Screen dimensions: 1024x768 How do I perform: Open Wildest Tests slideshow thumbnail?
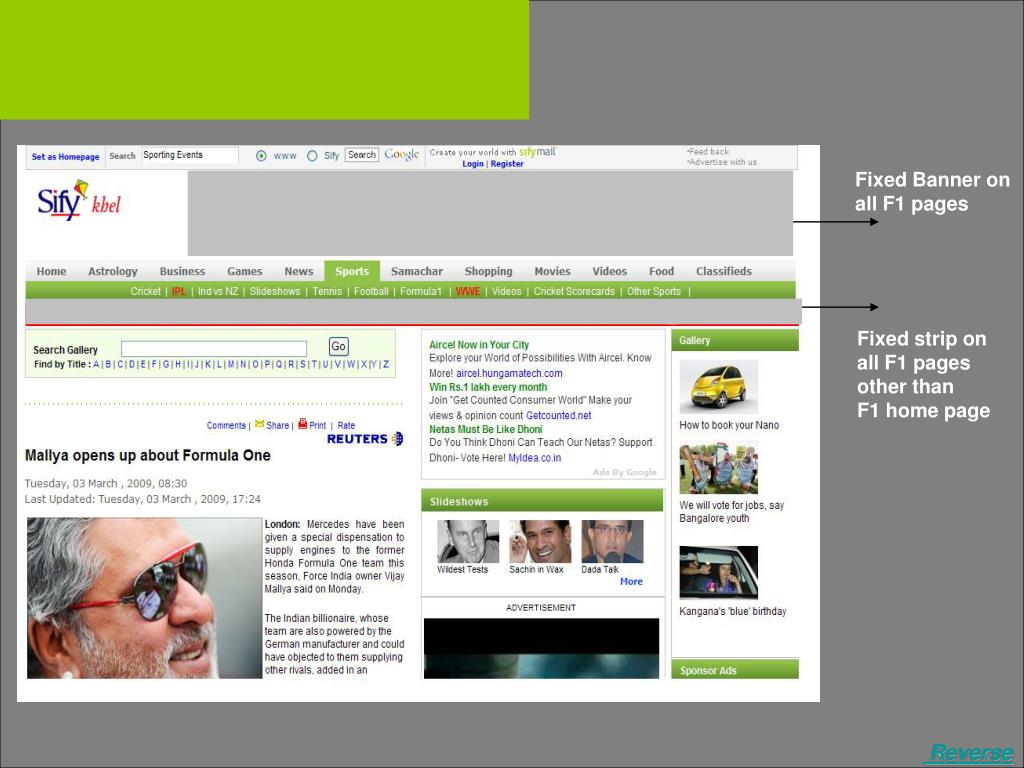[468, 541]
